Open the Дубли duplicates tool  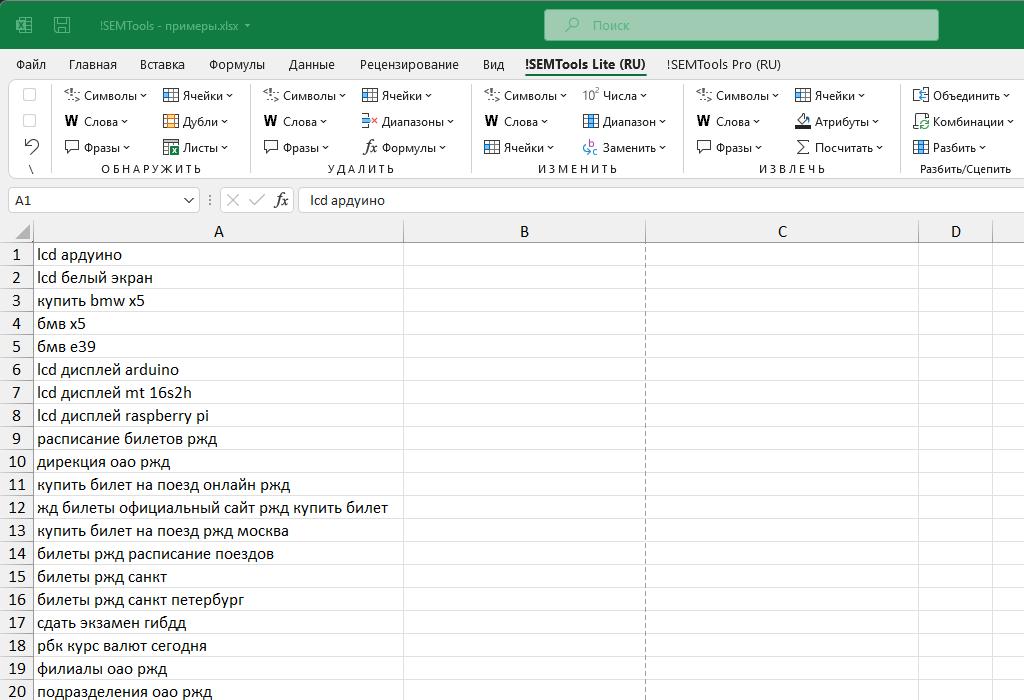(x=195, y=121)
